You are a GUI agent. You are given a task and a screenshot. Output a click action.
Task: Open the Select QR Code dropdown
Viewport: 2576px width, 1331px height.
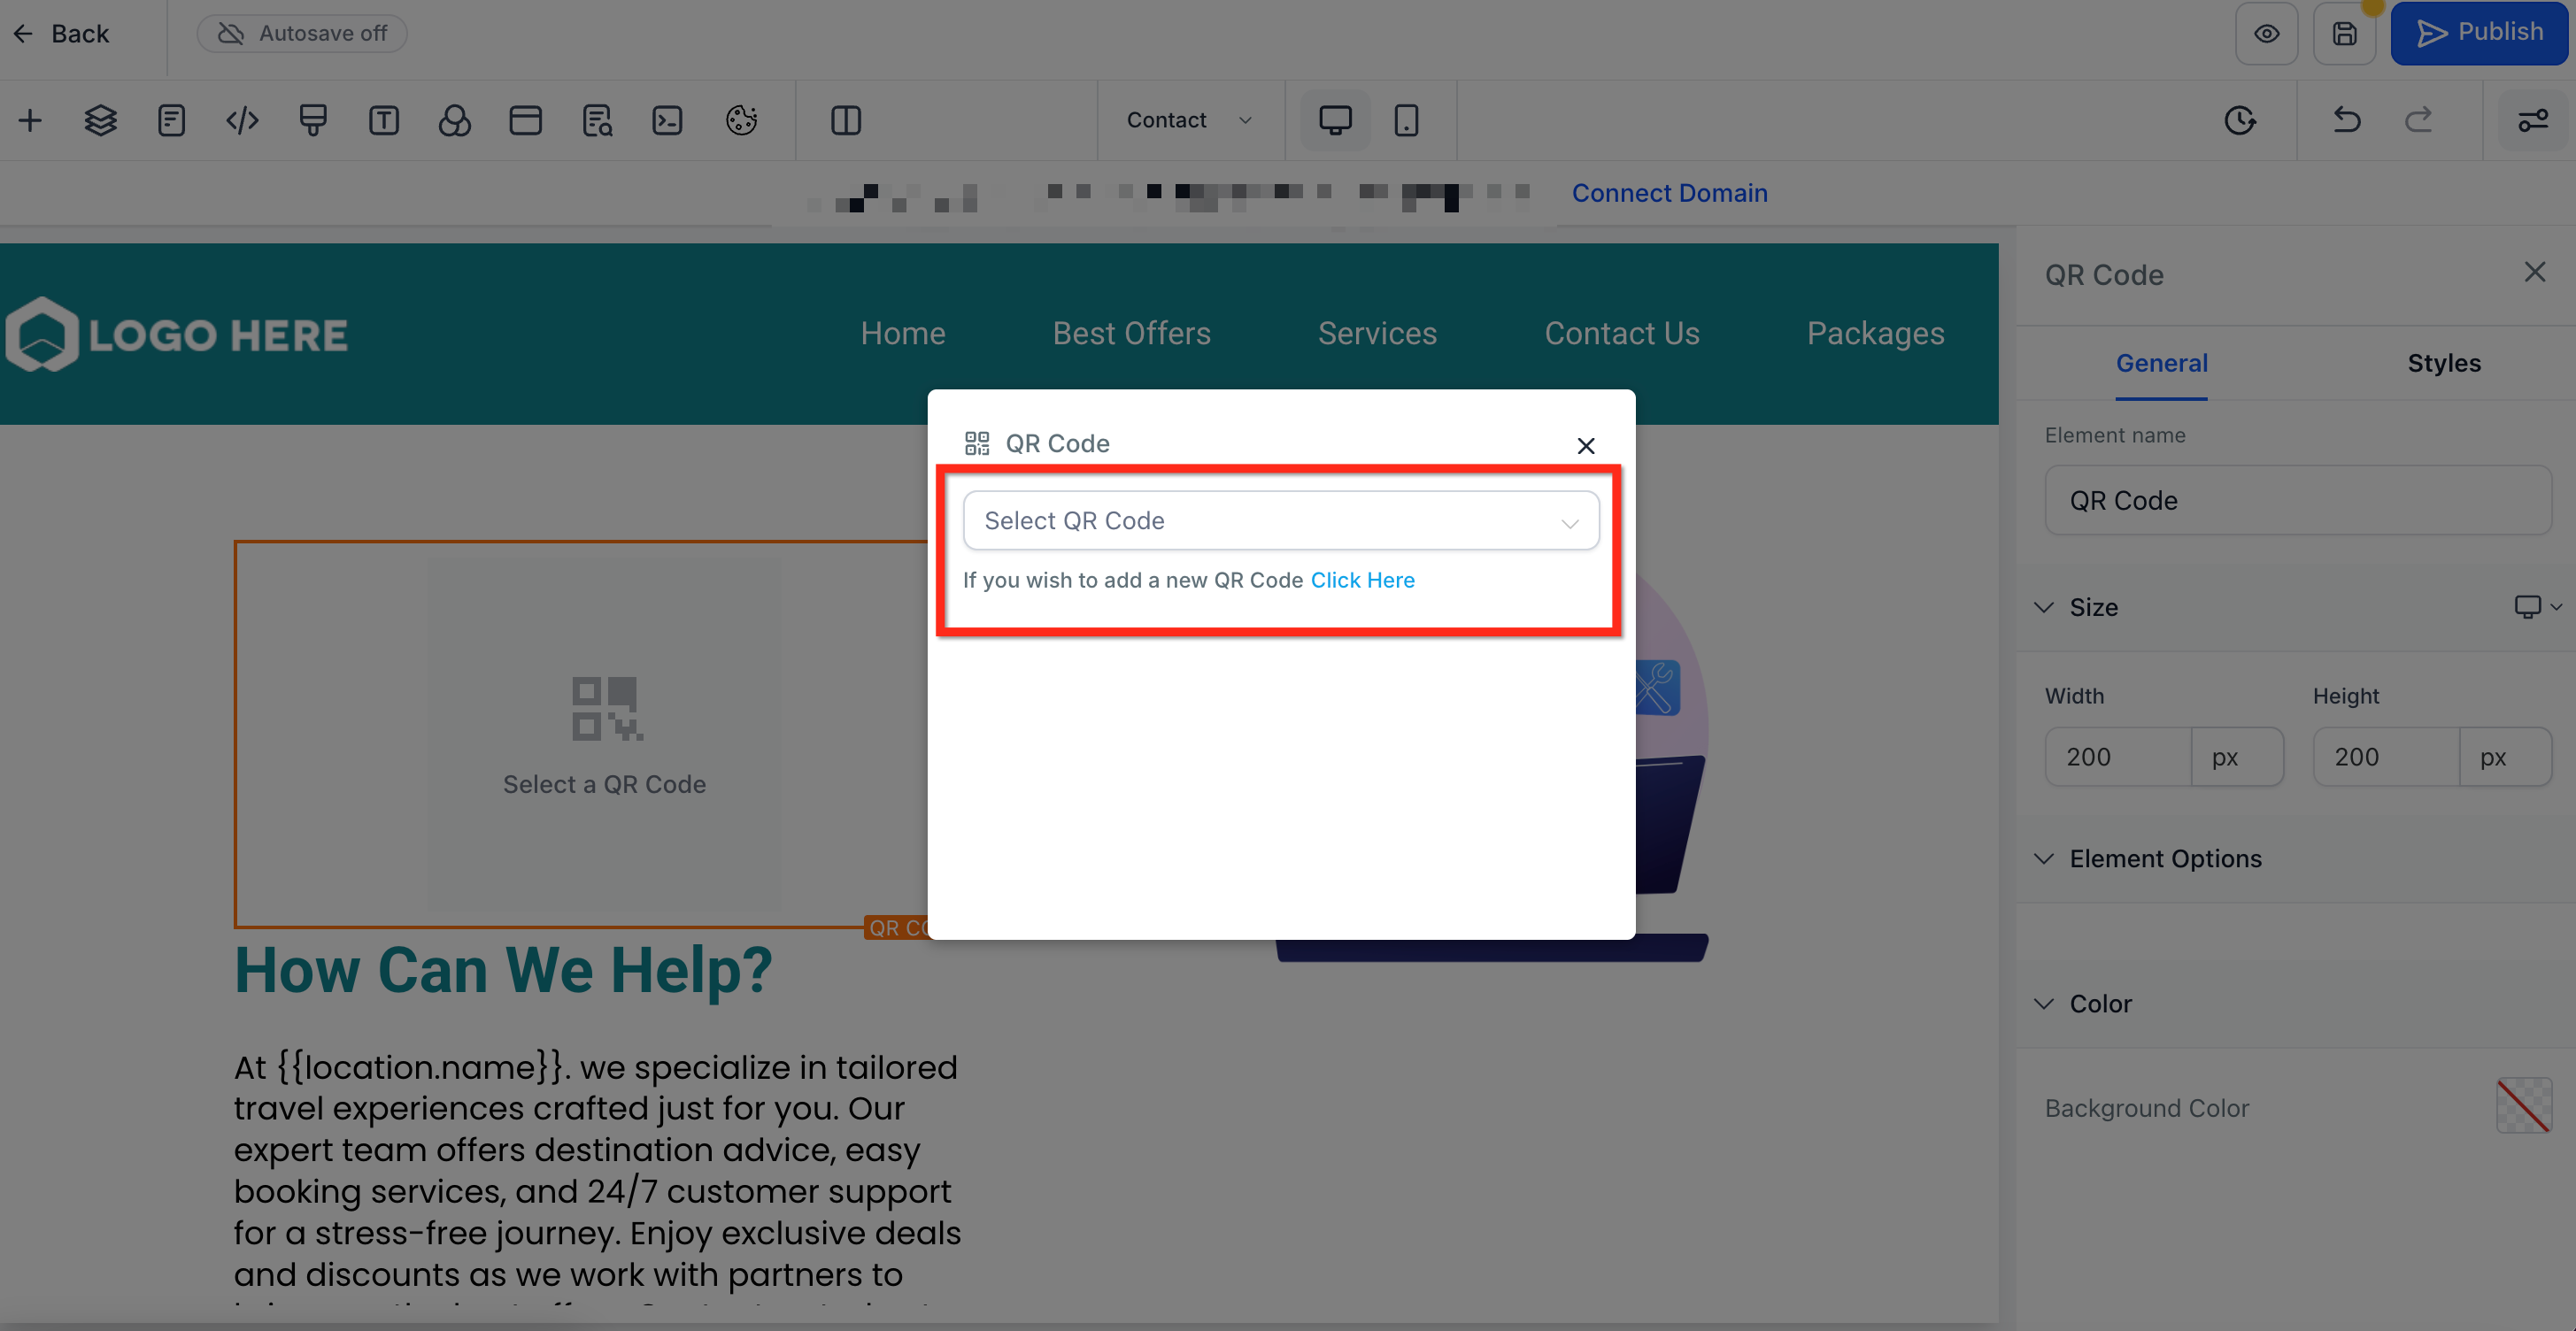pyautogui.click(x=1280, y=520)
